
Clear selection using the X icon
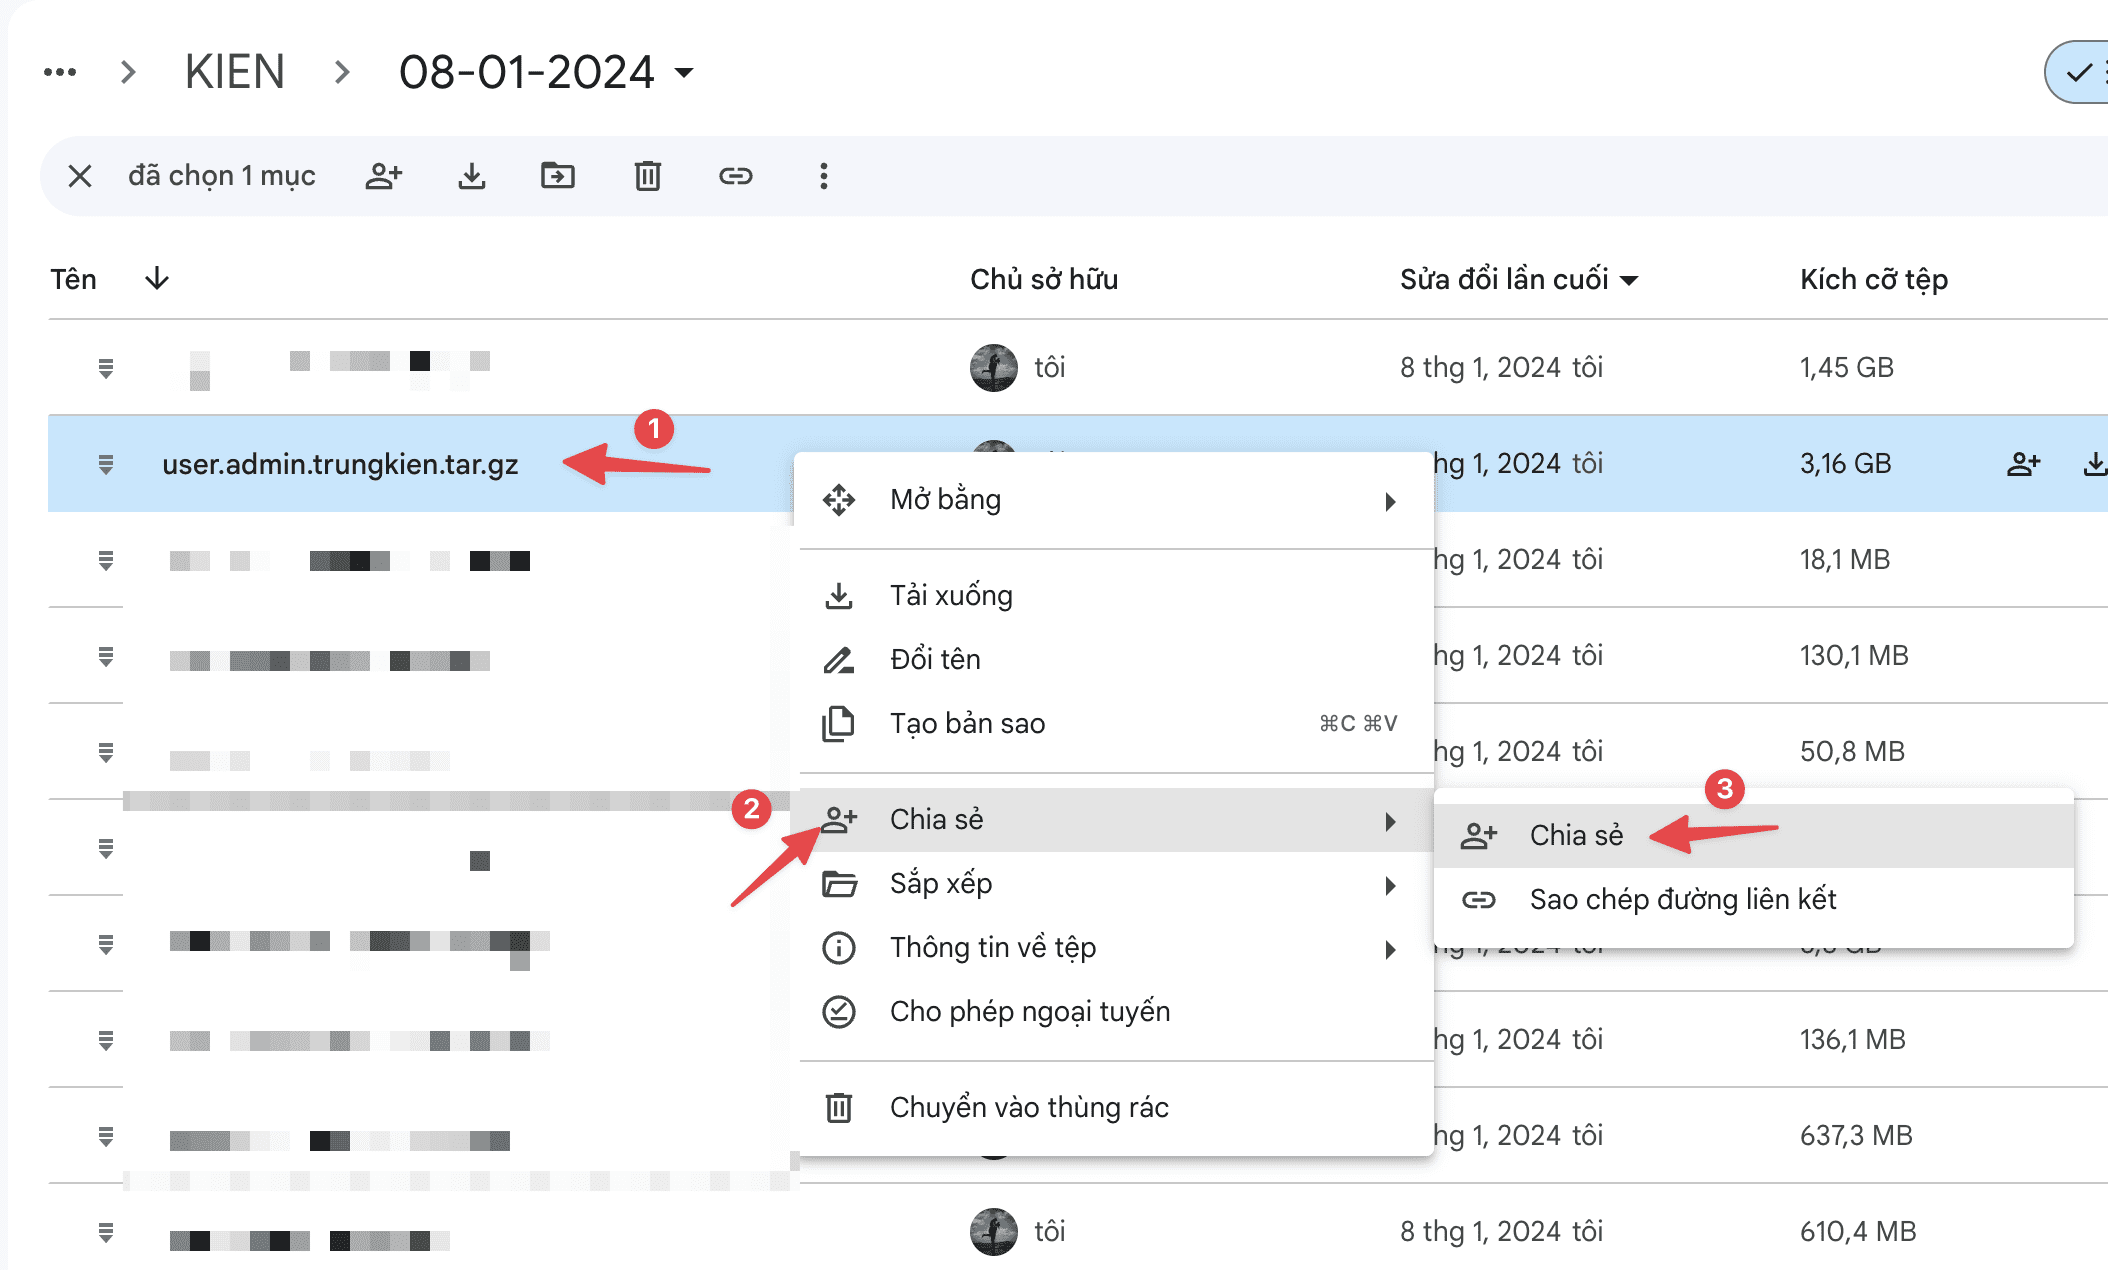pyautogui.click(x=79, y=176)
